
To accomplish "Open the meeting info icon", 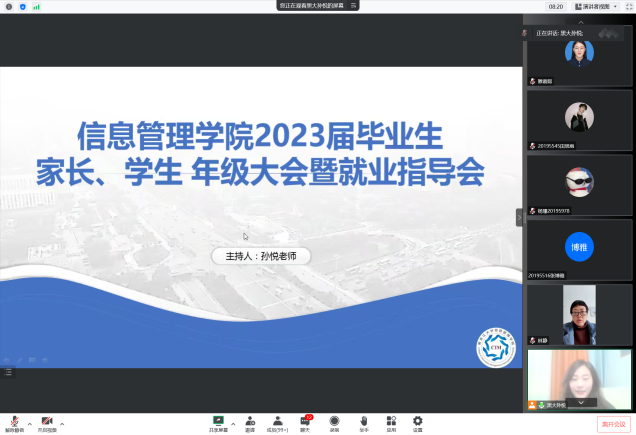I will point(8,6).
